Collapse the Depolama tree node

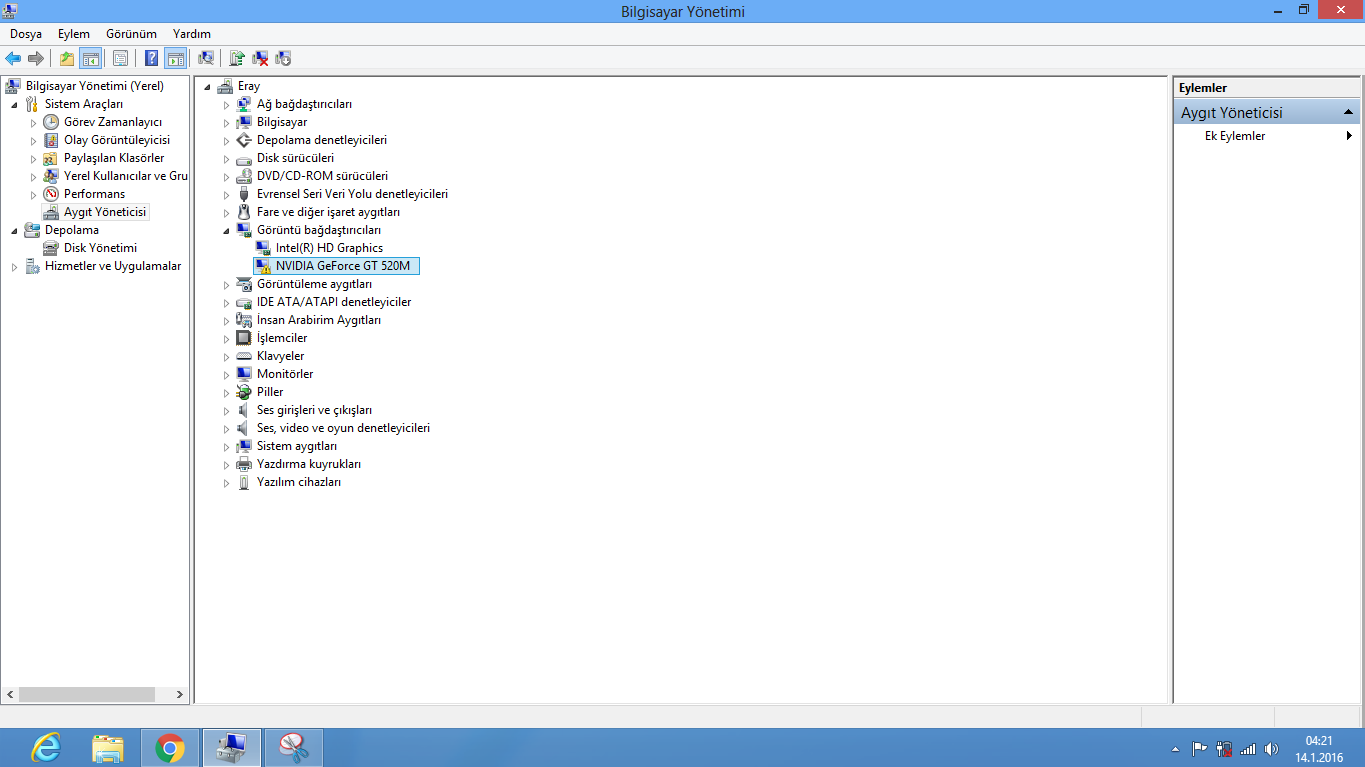14,231
